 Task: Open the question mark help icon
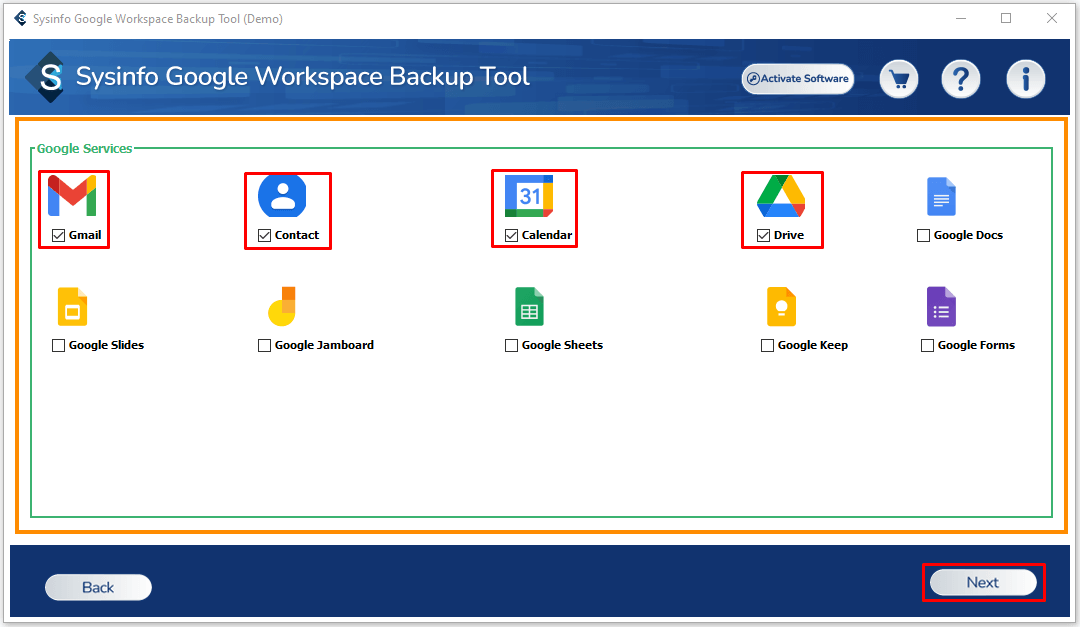tap(961, 79)
